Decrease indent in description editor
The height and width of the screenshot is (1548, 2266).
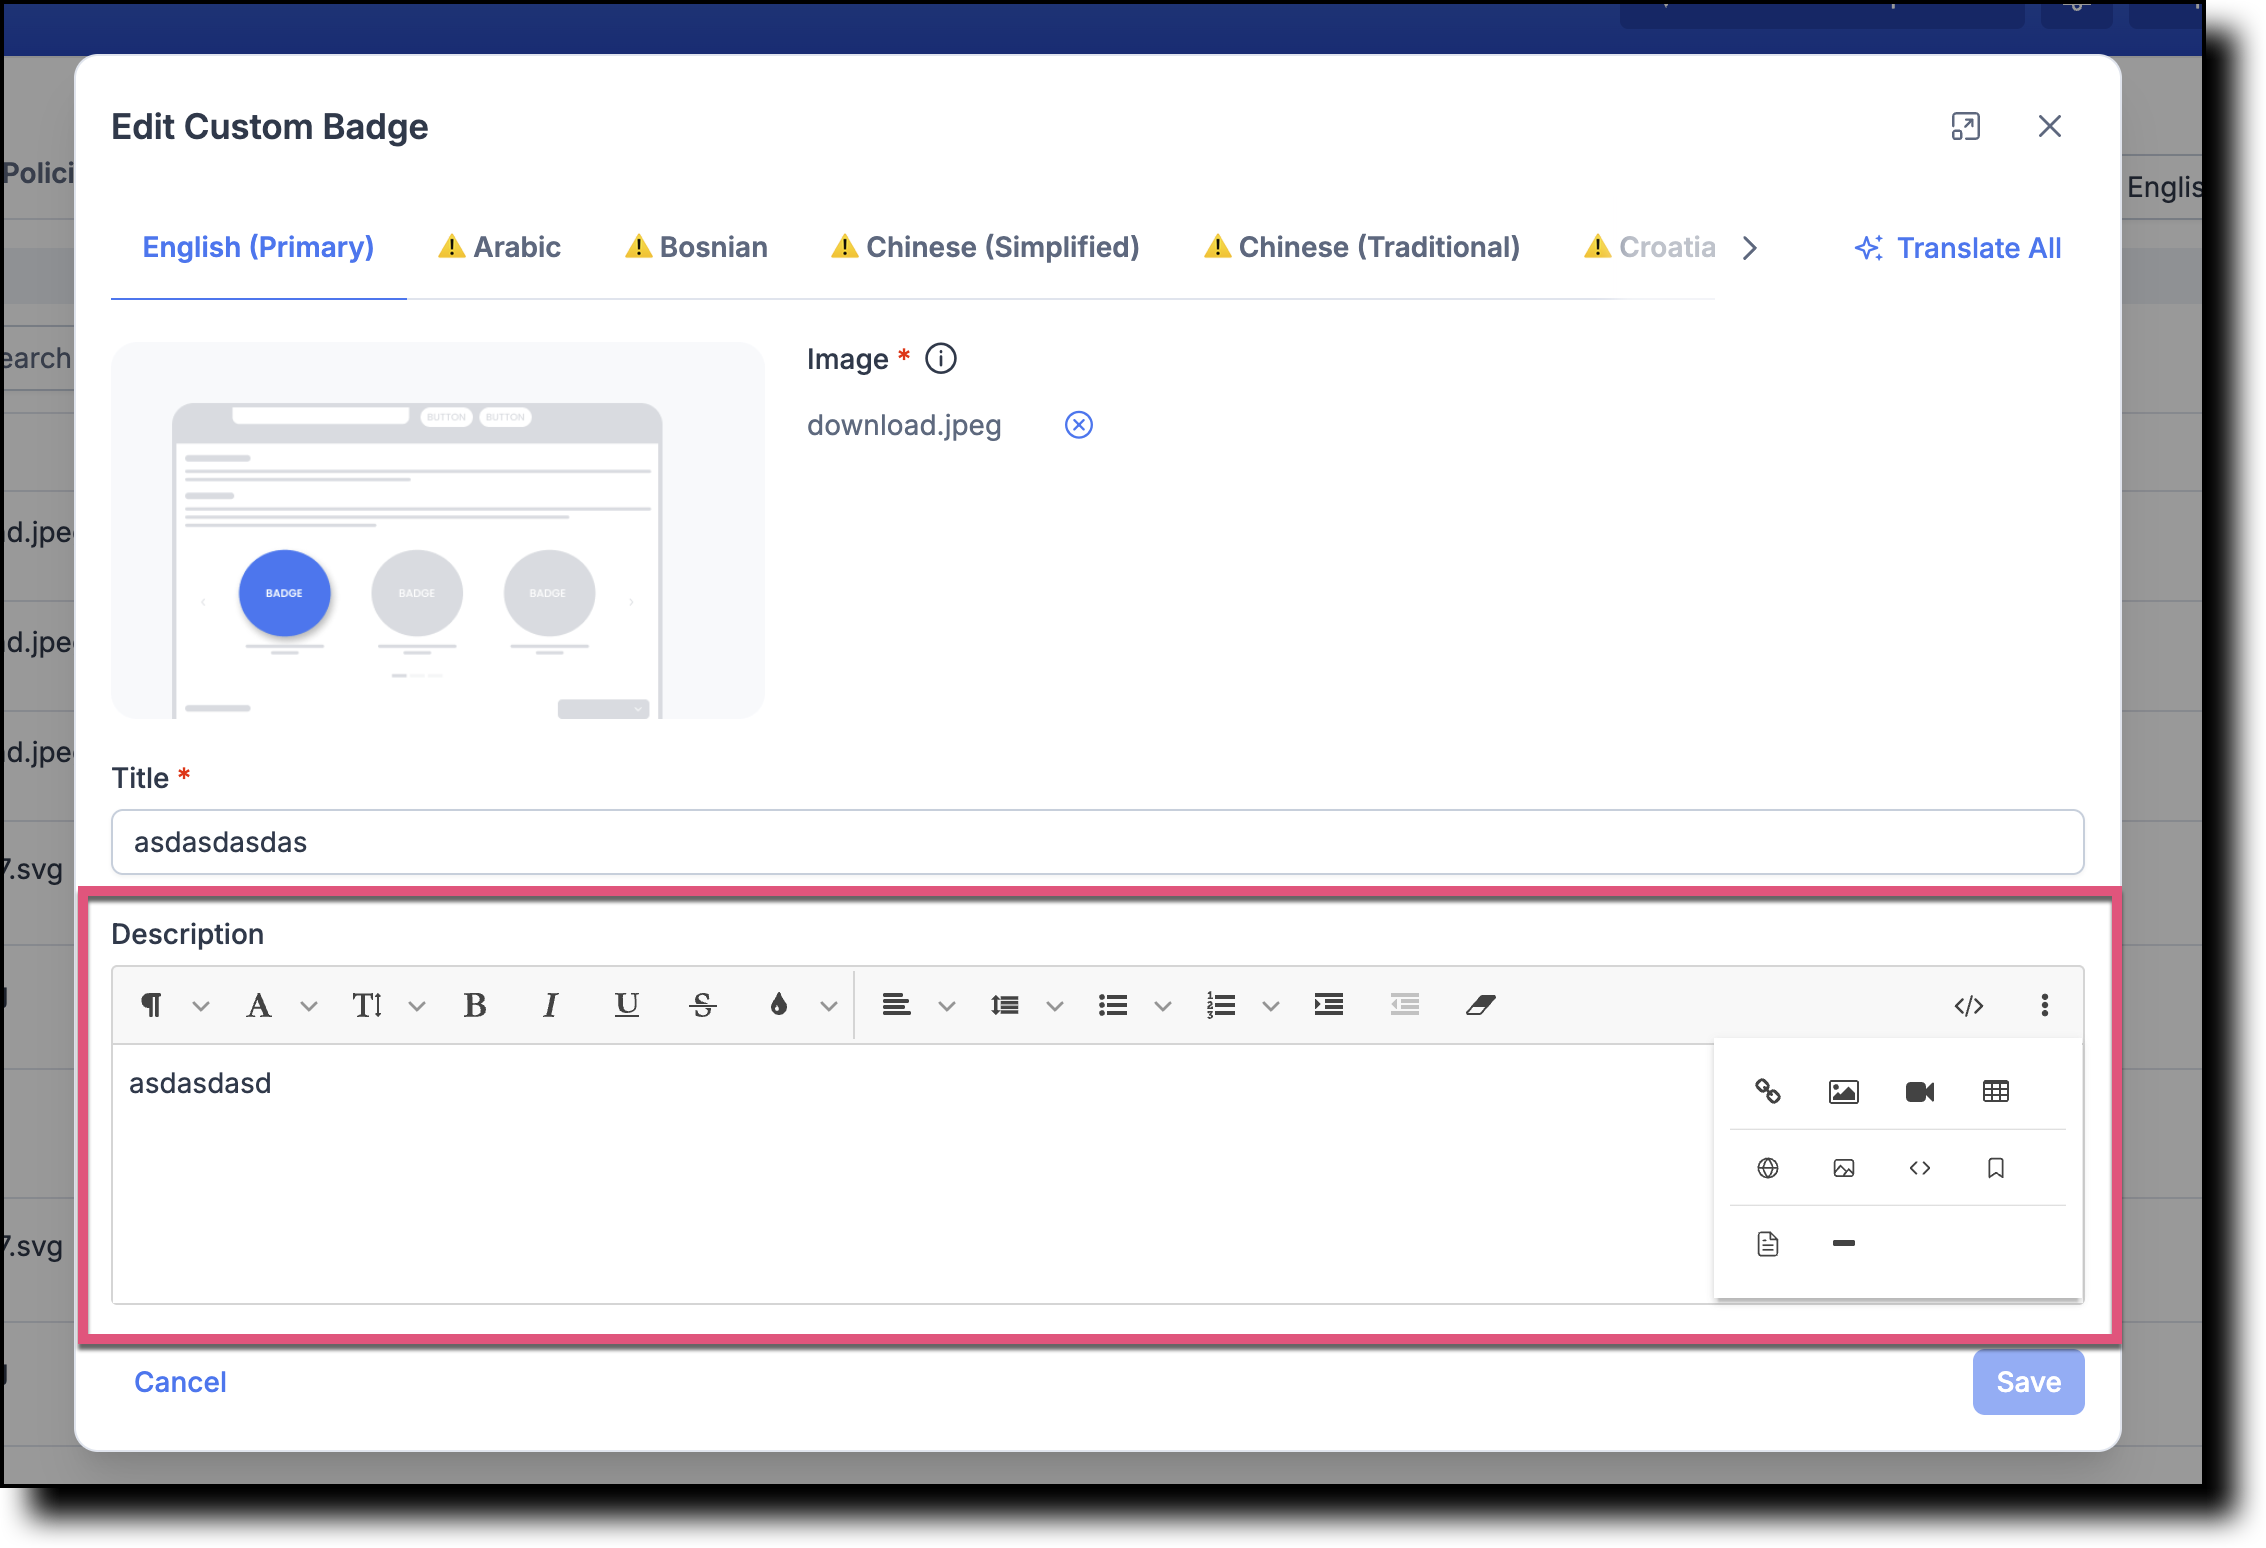tap(1404, 1005)
